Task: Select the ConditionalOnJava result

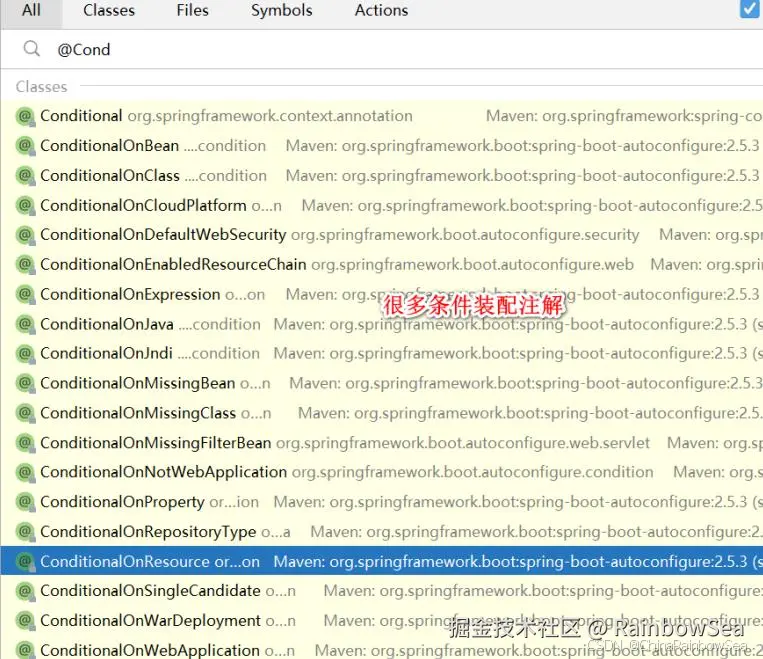Action: click(x=382, y=324)
